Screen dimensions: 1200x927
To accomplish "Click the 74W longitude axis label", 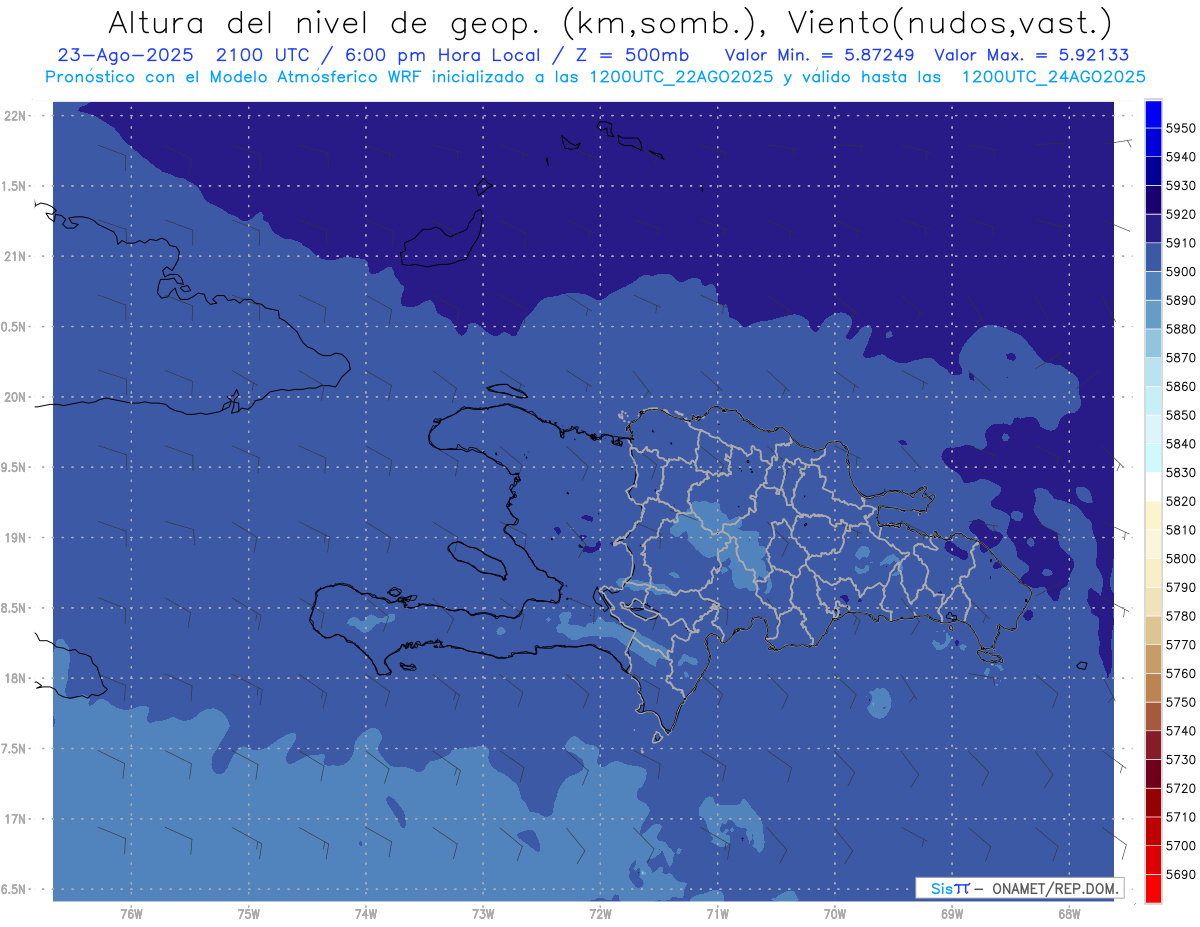I will pyautogui.click(x=365, y=913).
